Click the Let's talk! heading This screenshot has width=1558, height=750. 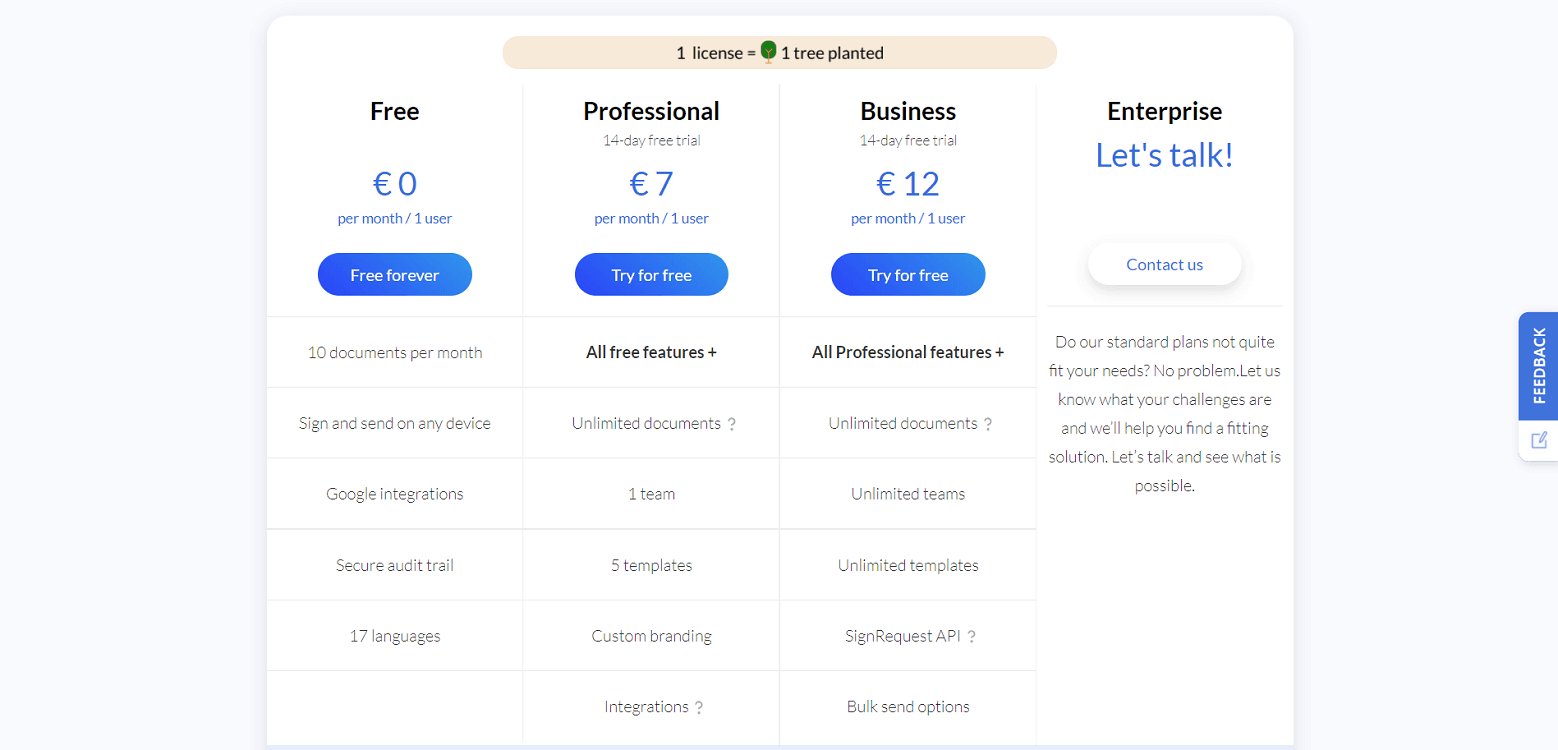coord(1165,155)
